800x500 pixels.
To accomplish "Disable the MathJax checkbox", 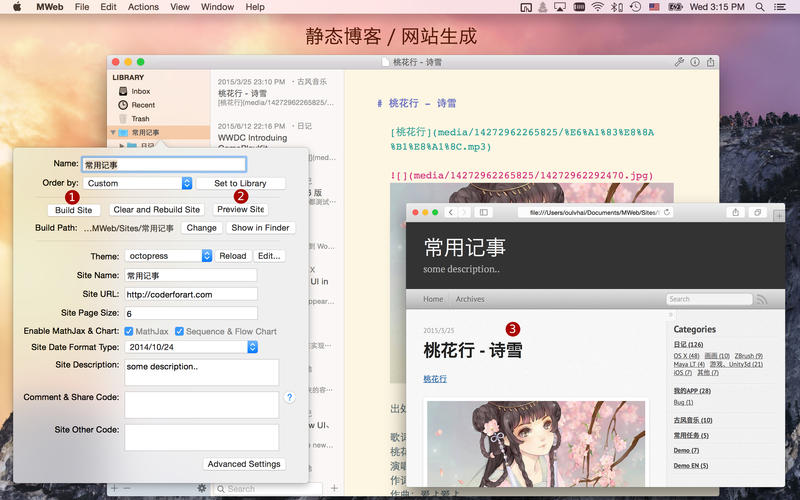I will pos(129,331).
